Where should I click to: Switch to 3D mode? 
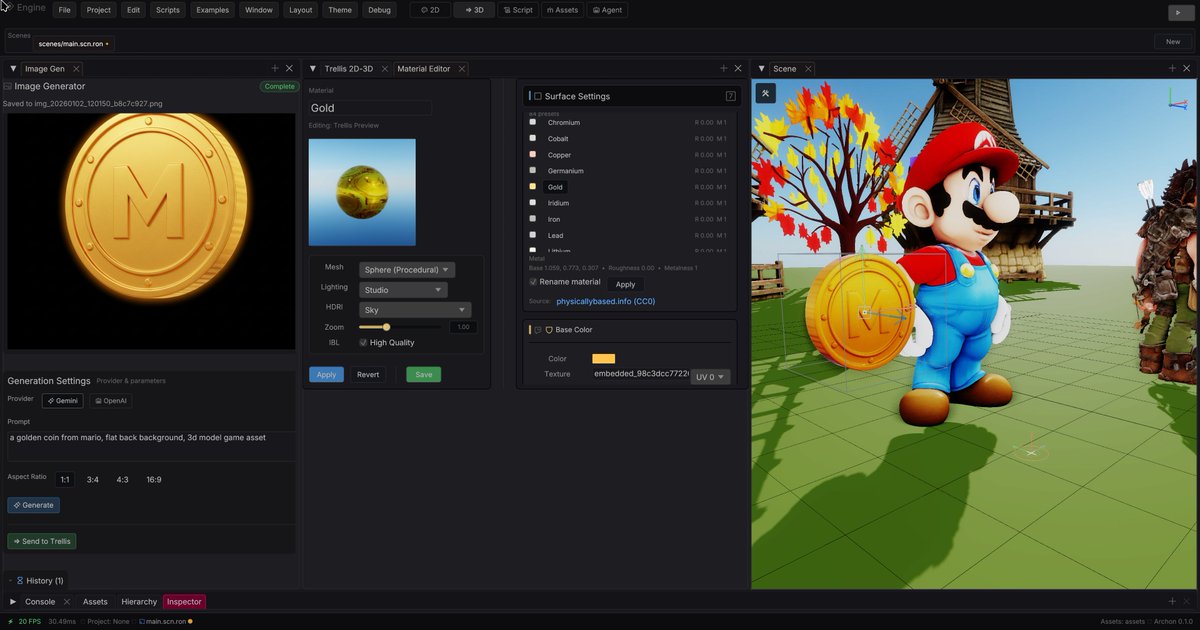[x=474, y=10]
